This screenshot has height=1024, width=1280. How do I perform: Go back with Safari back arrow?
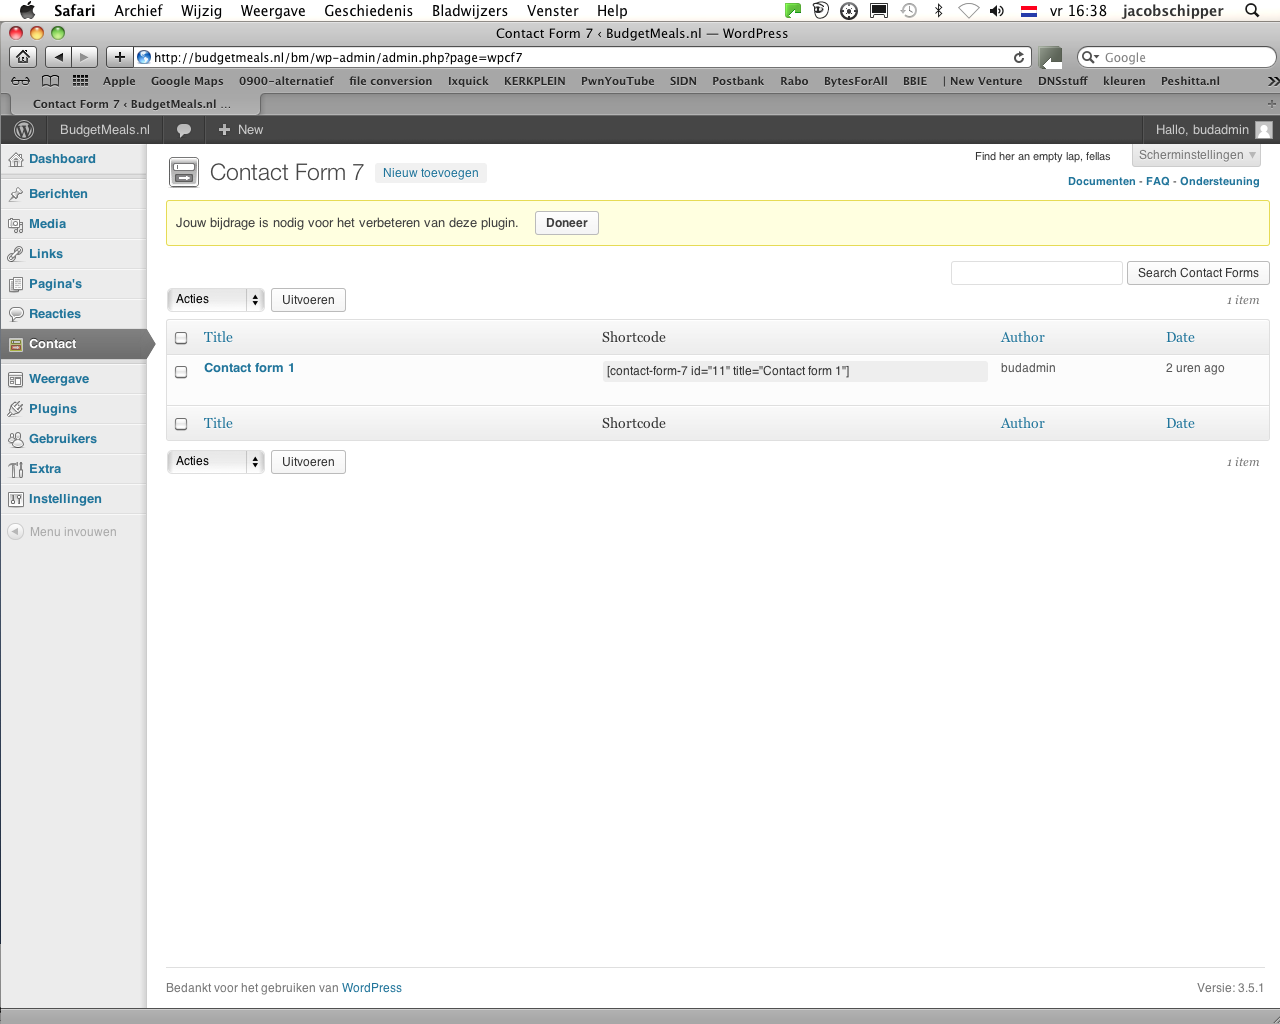pos(59,57)
